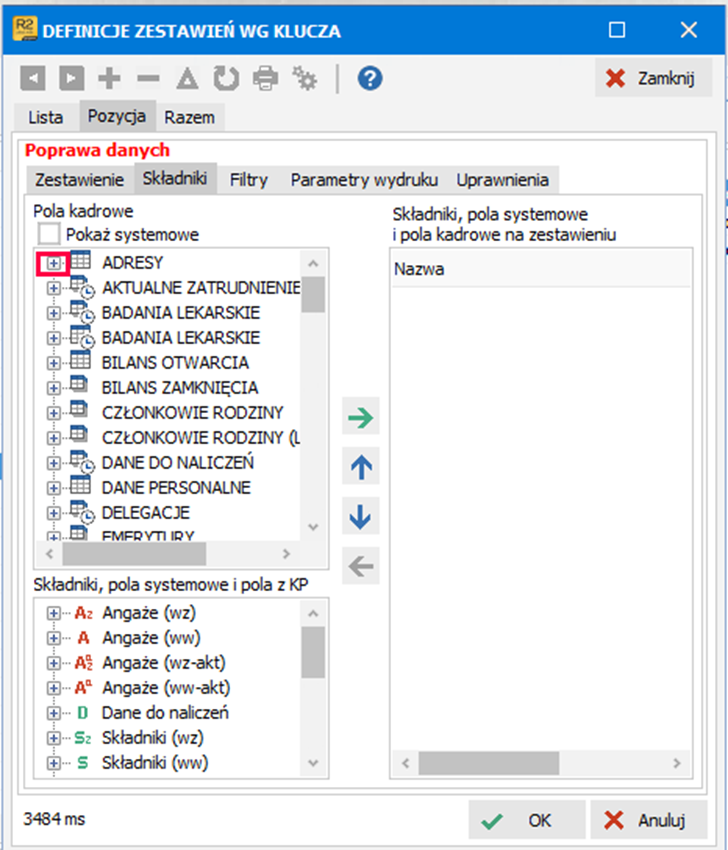The width and height of the screenshot is (728, 850).
Task: Select the Składniki tab
Action: (x=175, y=178)
